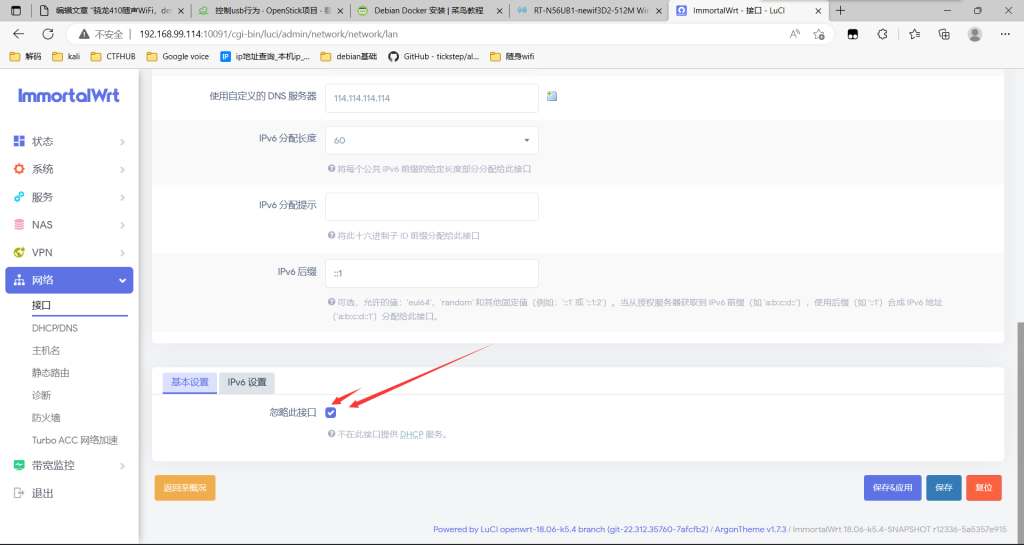The height and width of the screenshot is (545, 1024).
Task: Add this page to favorites with the star icon
Action: (819, 33)
